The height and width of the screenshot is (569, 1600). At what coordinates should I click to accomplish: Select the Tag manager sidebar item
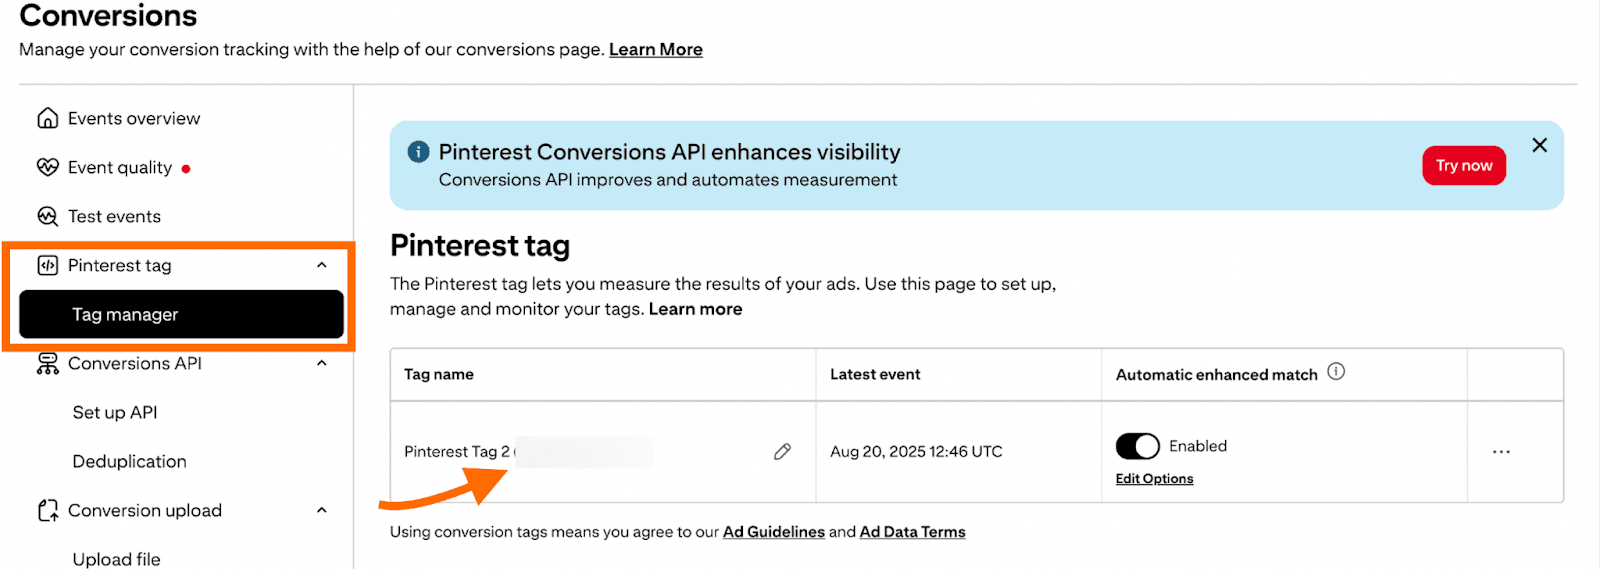[x=181, y=314]
